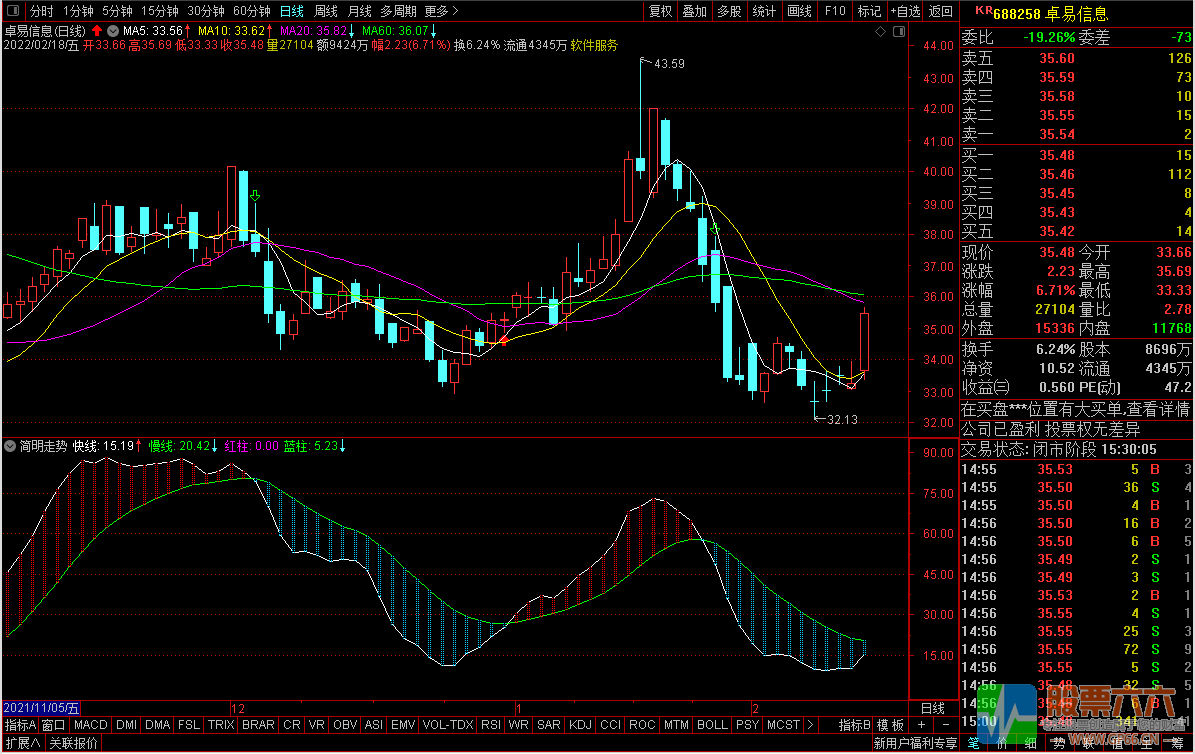Activate the 画线 drawing tool

pos(799,11)
